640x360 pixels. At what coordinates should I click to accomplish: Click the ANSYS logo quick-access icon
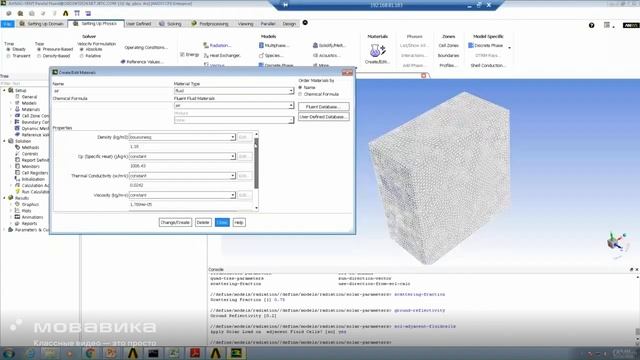(65, 13)
